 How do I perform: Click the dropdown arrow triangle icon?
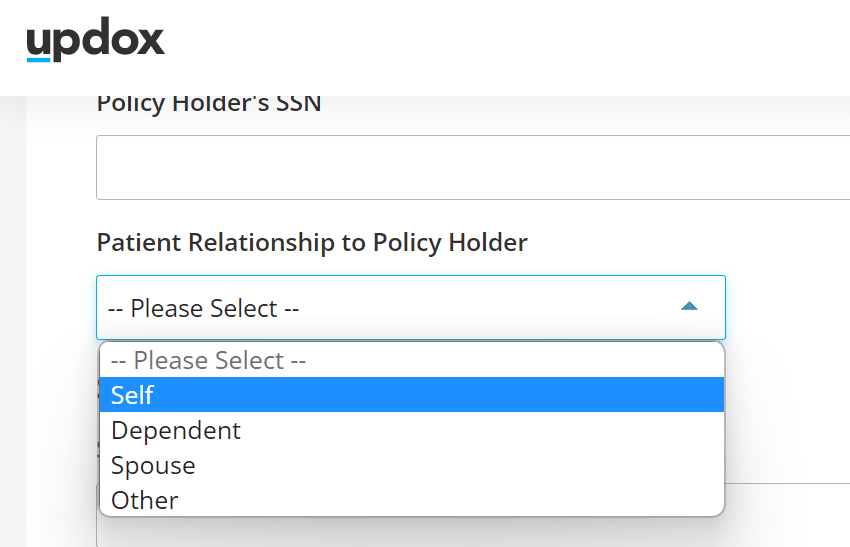[x=689, y=306]
